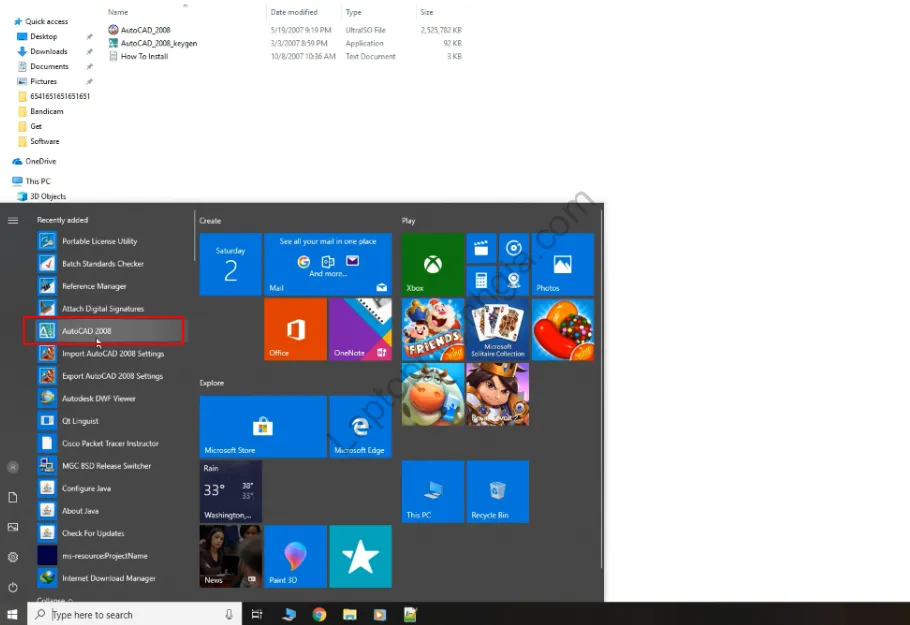Click the Power icon in Start menu
910x625 pixels.
(13, 587)
